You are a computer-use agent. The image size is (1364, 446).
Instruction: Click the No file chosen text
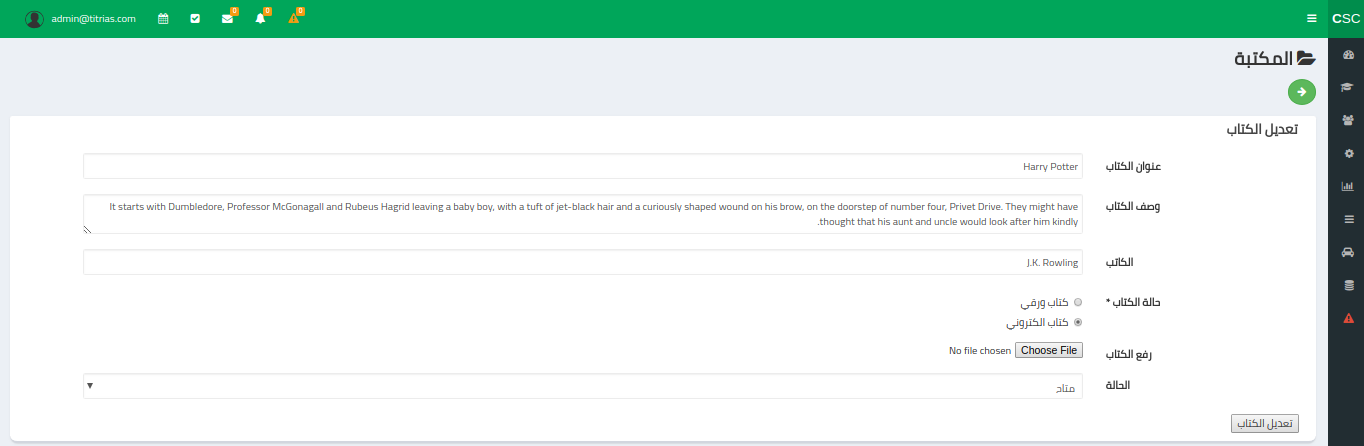point(980,351)
